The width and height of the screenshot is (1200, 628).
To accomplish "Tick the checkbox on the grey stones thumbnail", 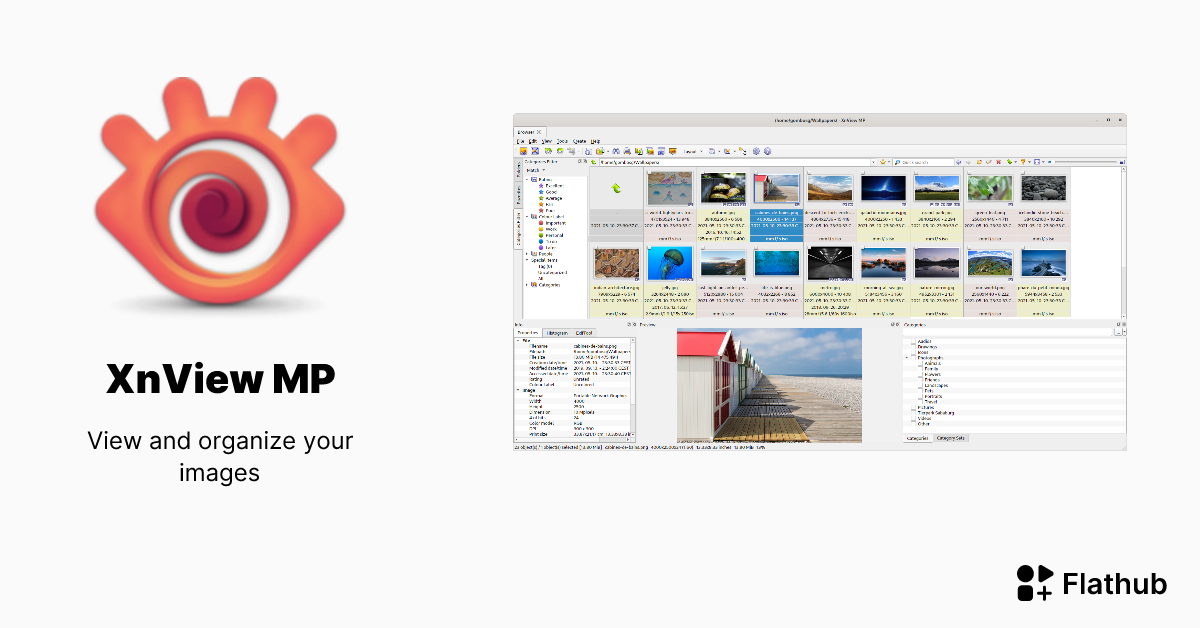I will pyautogui.click(x=1023, y=172).
